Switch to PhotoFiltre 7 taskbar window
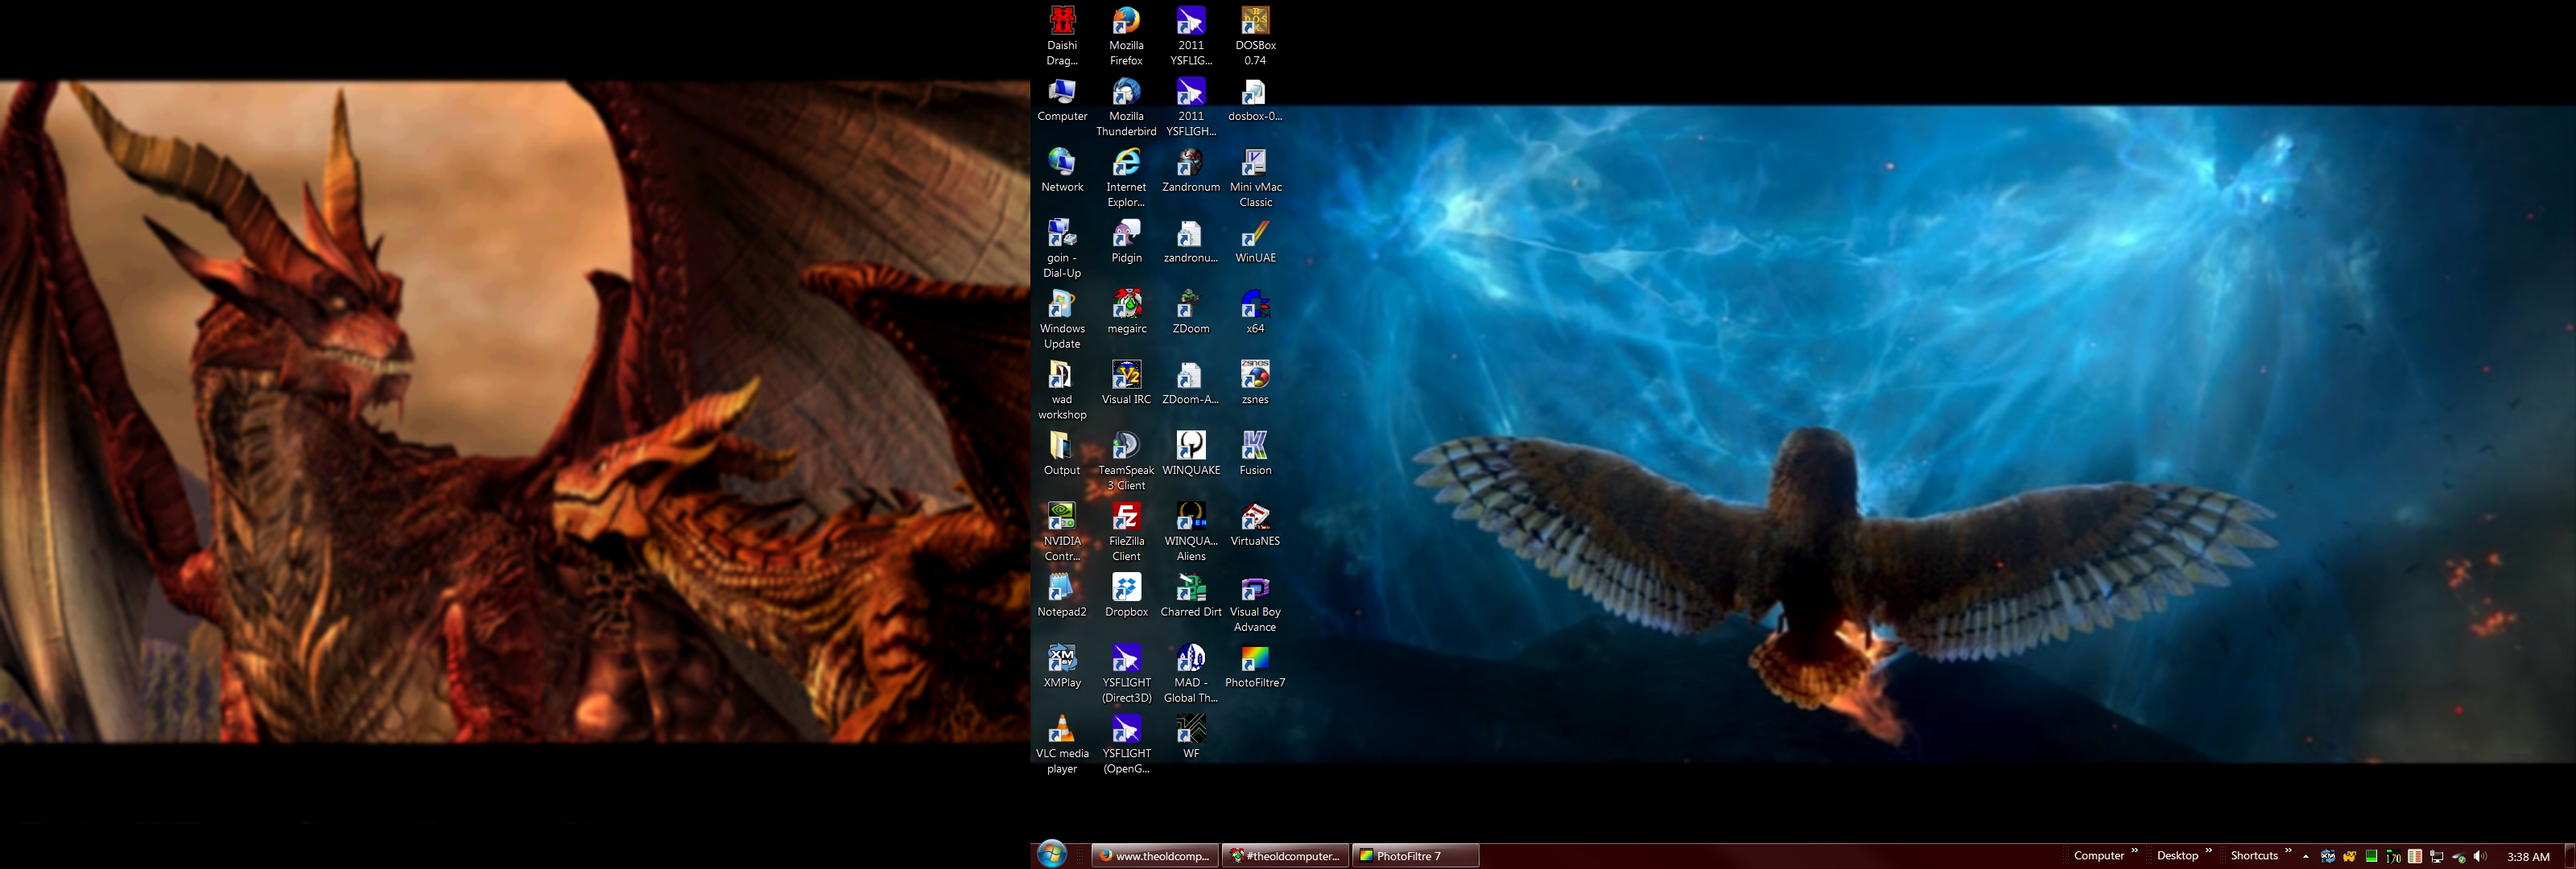 click(1415, 856)
